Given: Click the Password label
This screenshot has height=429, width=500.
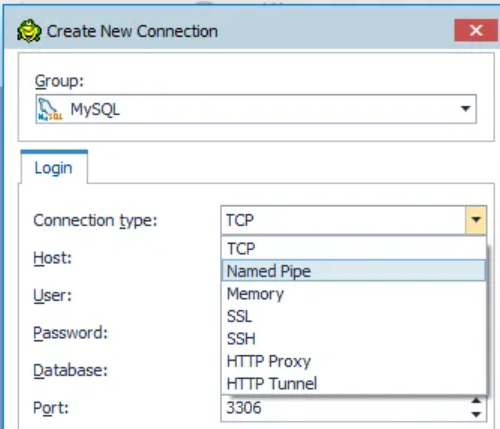Looking at the screenshot, I should coord(71,333).
